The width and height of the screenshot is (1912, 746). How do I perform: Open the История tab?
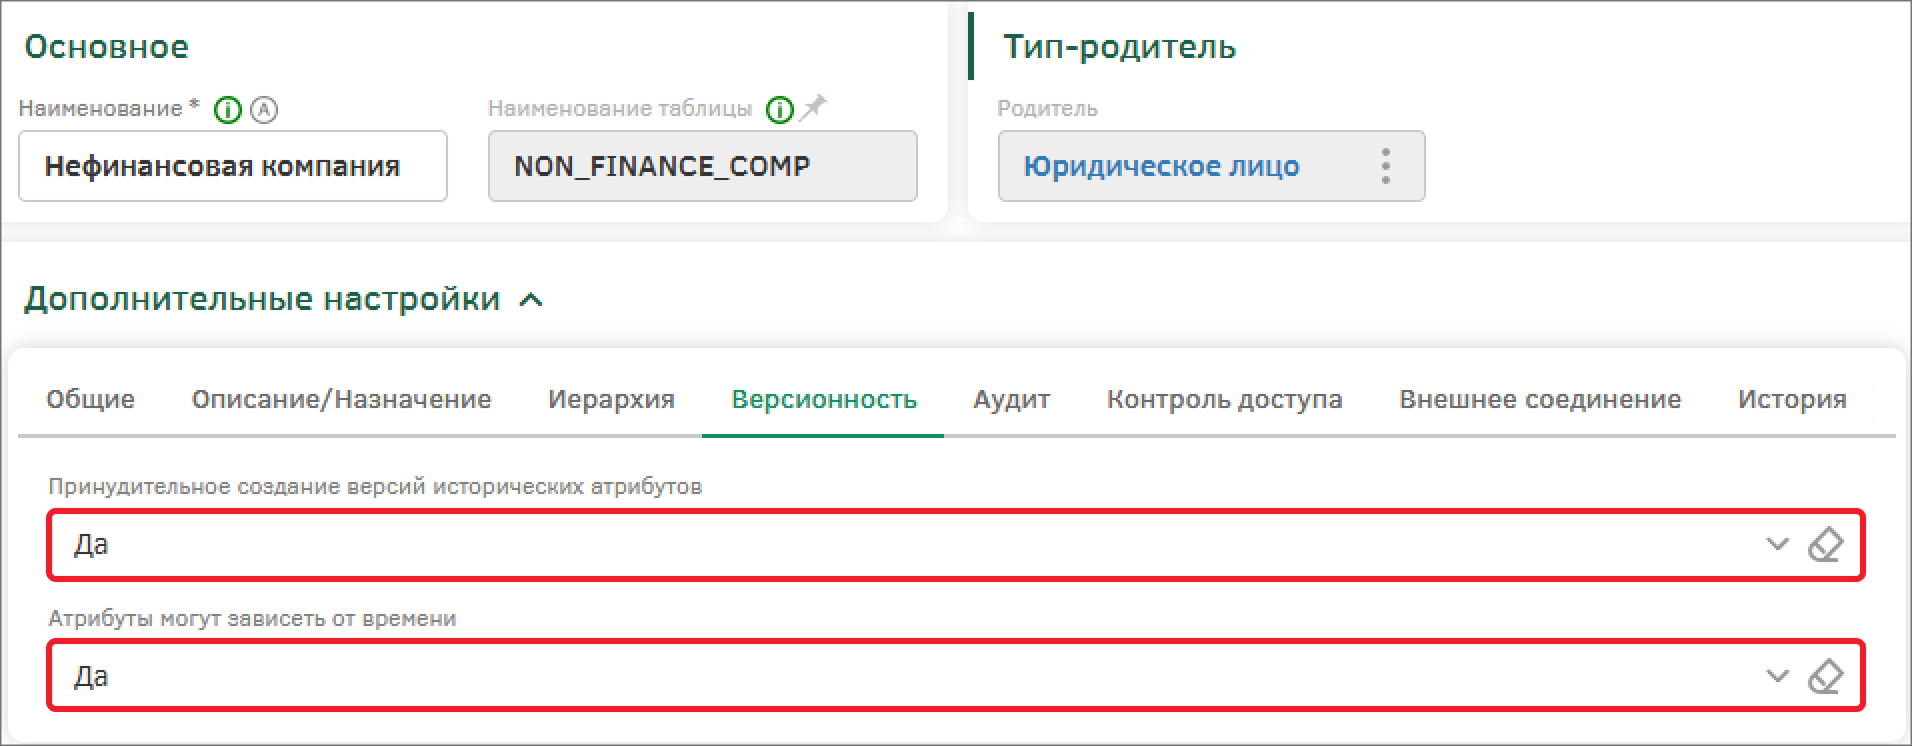[x=1792, y=399]
